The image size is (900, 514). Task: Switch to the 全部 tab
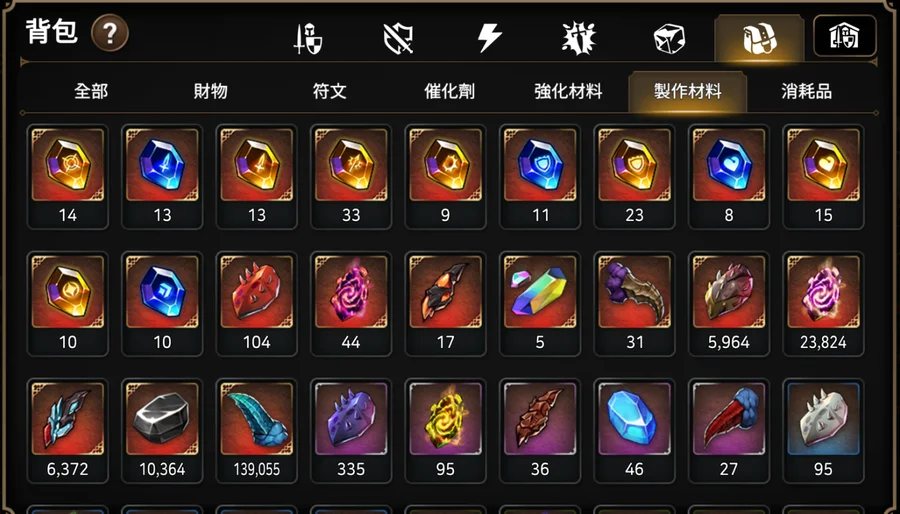[x=91, y=91]
